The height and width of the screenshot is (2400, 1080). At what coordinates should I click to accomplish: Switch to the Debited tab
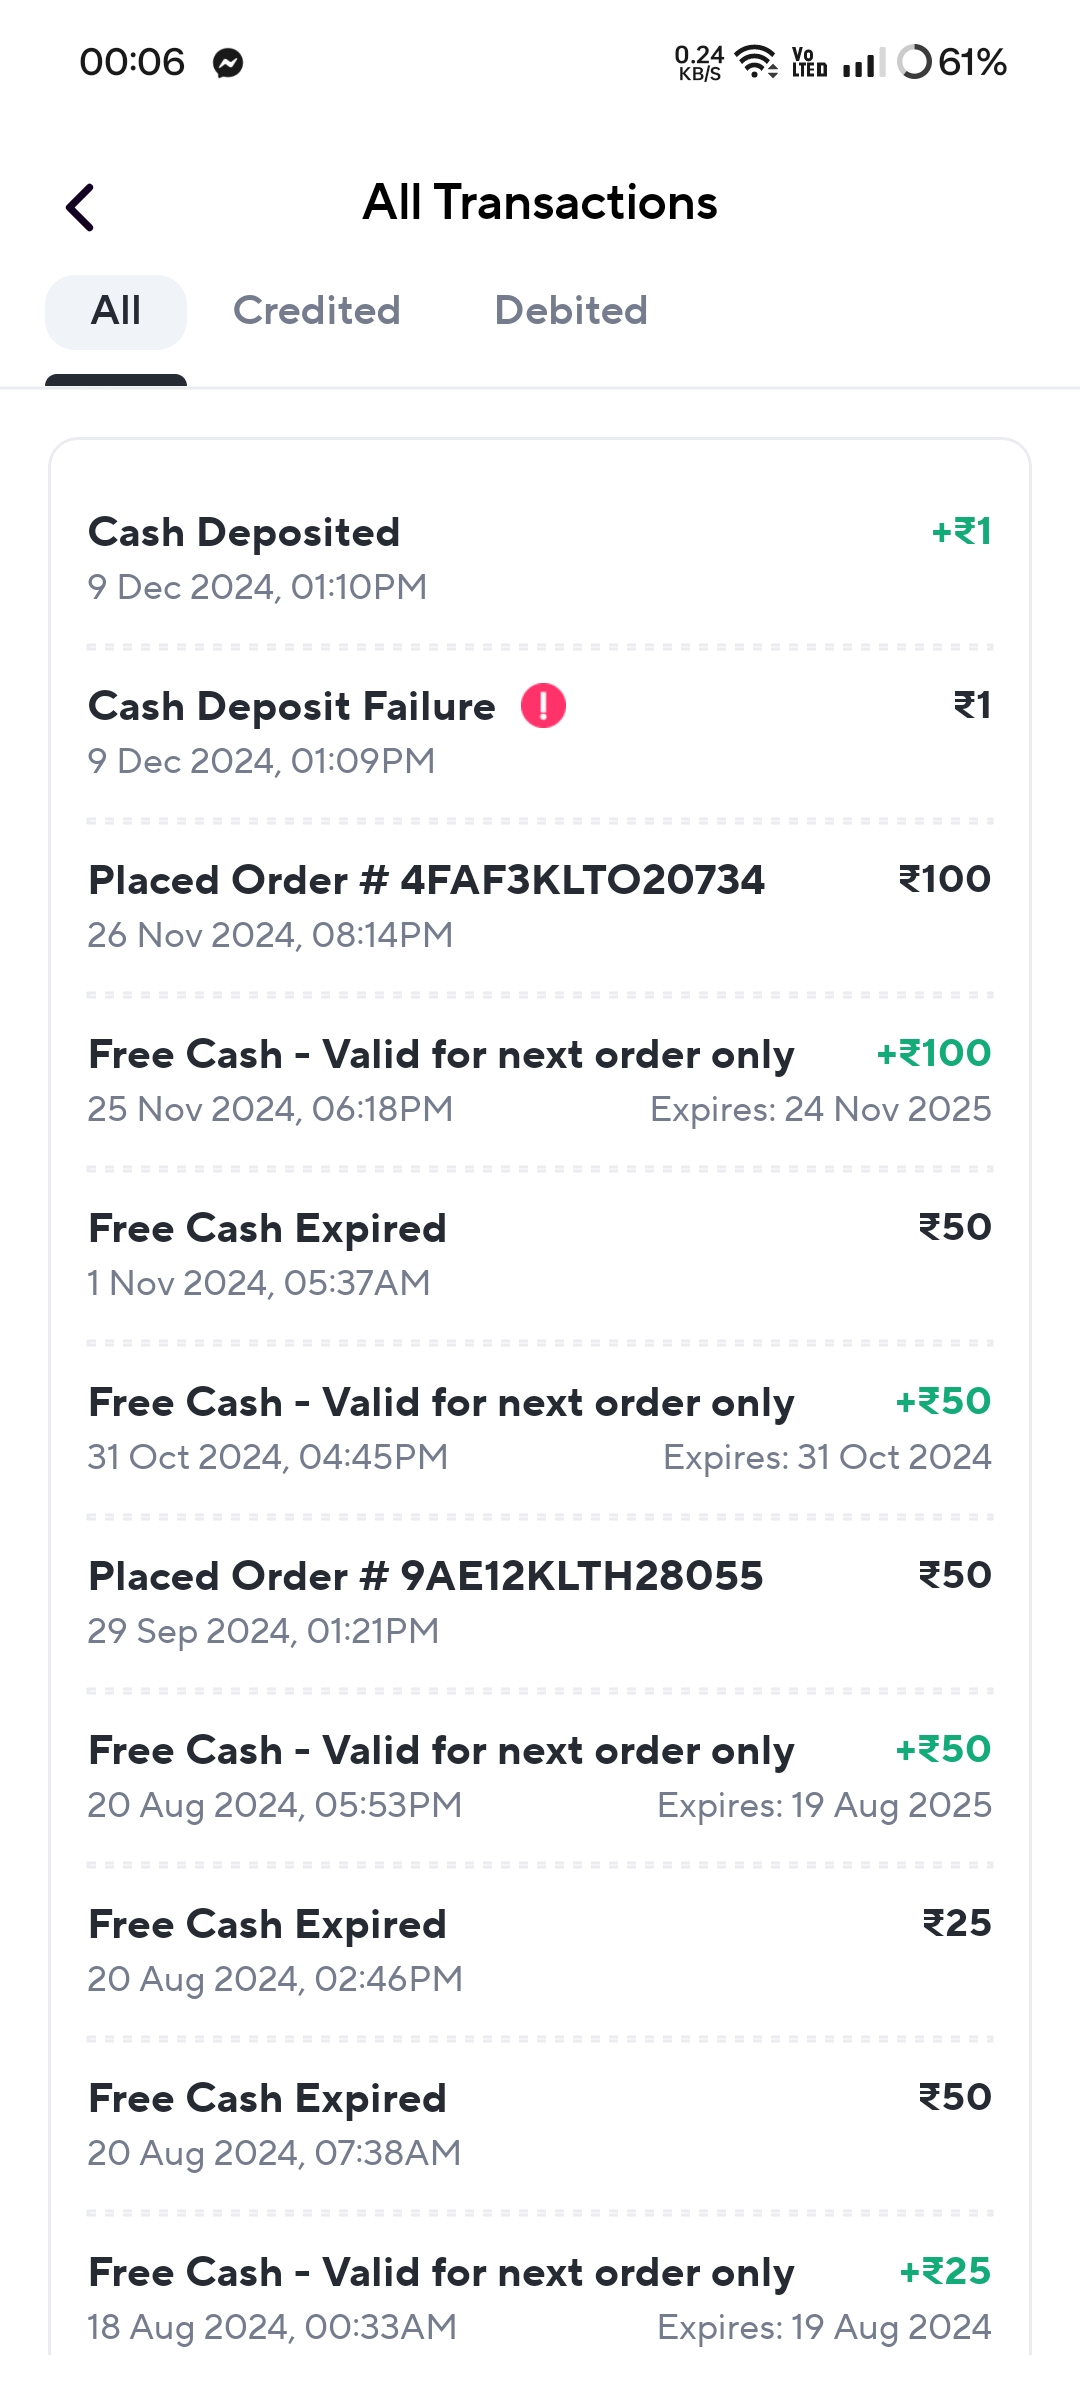point(571,311)
